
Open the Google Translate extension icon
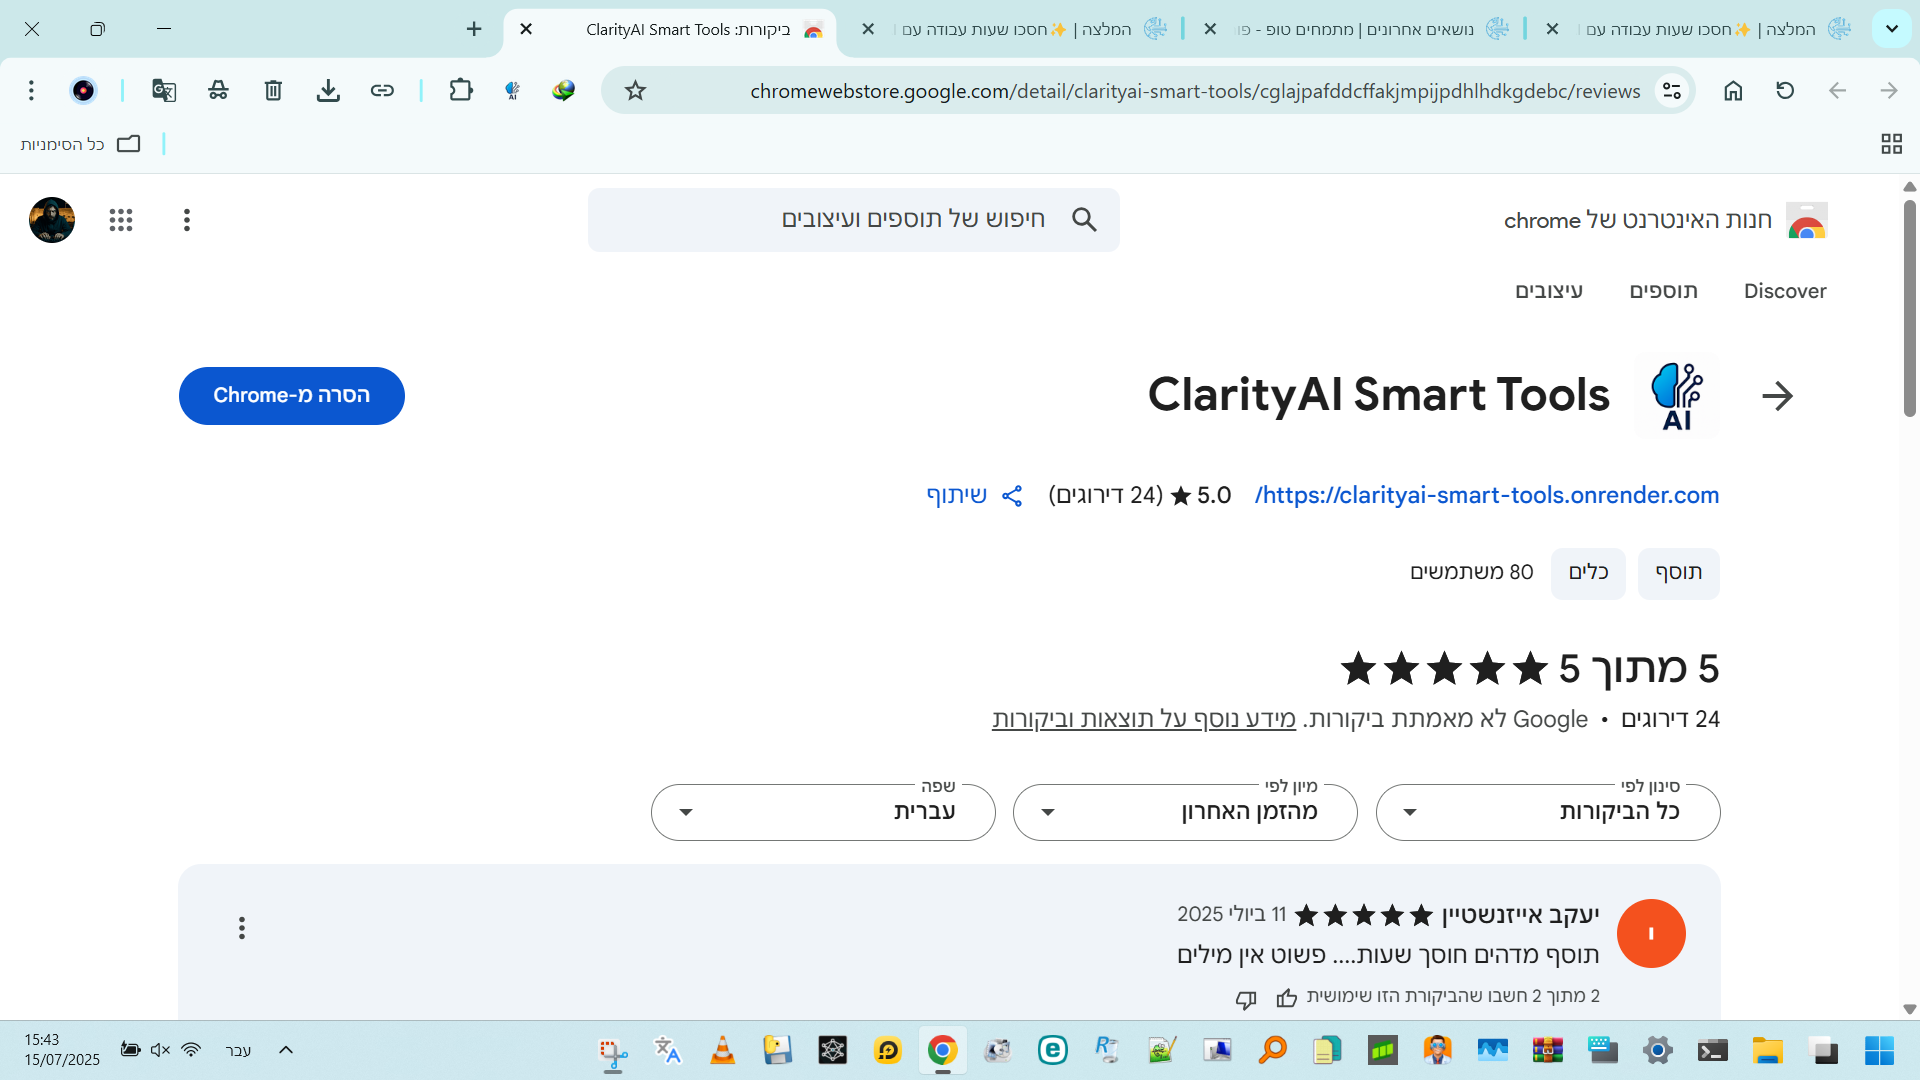(x=164, y=91)
